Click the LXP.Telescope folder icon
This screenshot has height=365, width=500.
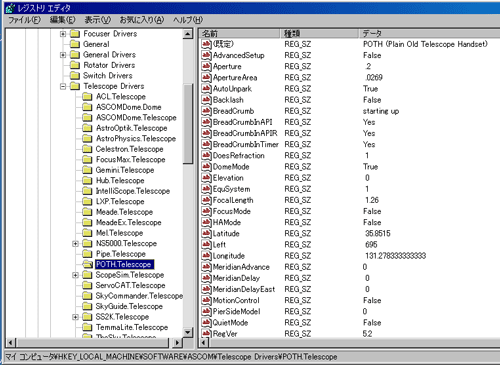(87, 202)
